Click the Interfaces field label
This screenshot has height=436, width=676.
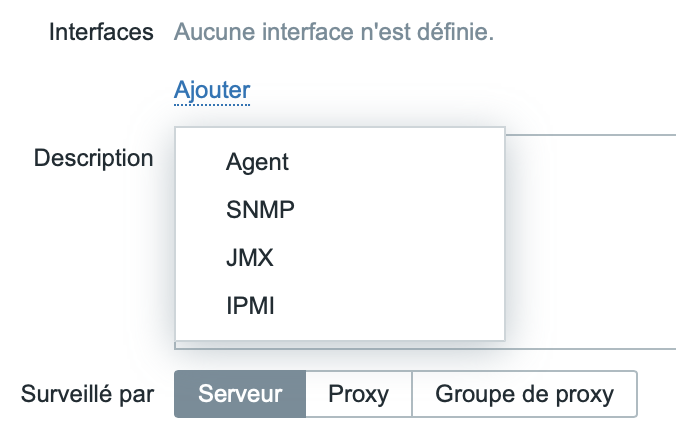click(x=100, y=32)
